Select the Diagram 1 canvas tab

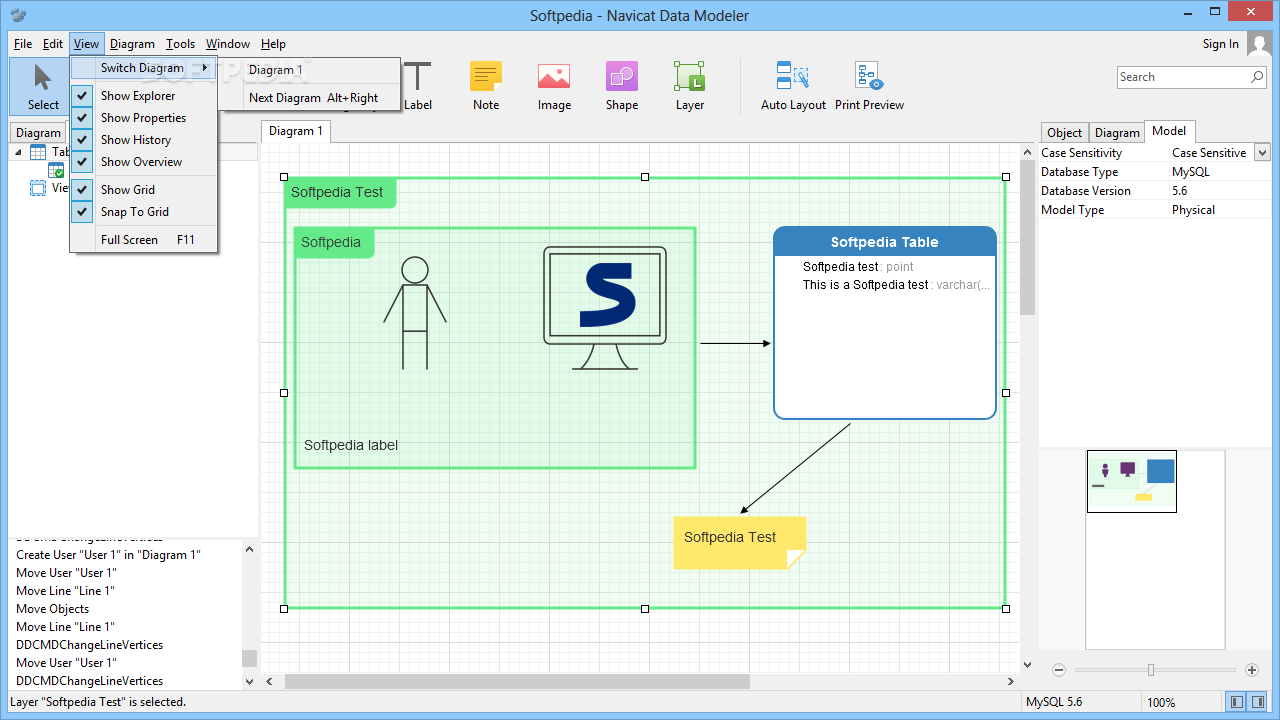(295, 131)
